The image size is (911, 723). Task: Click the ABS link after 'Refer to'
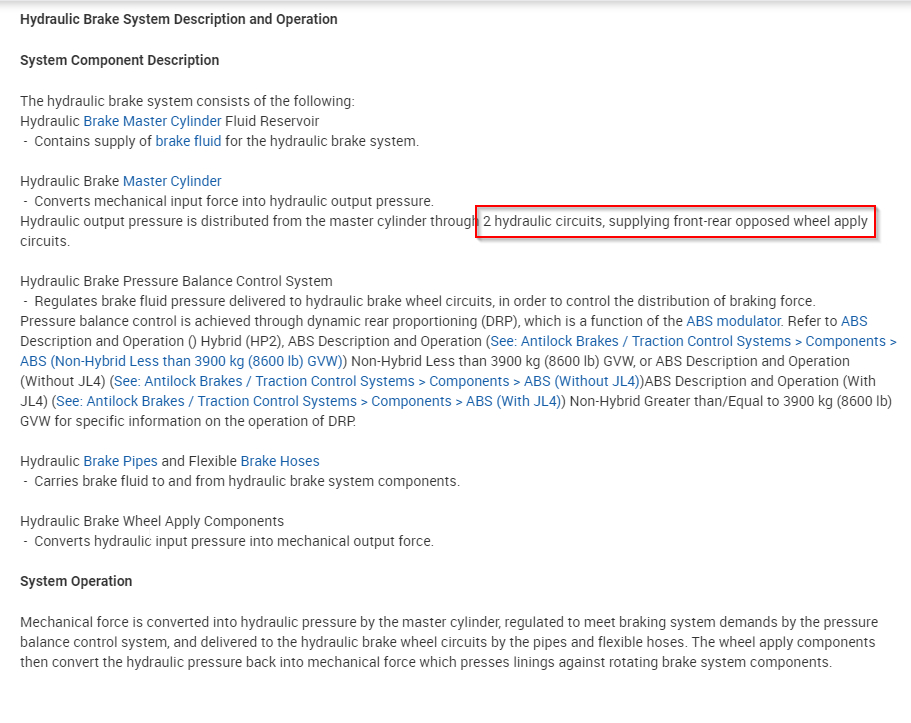854,321
